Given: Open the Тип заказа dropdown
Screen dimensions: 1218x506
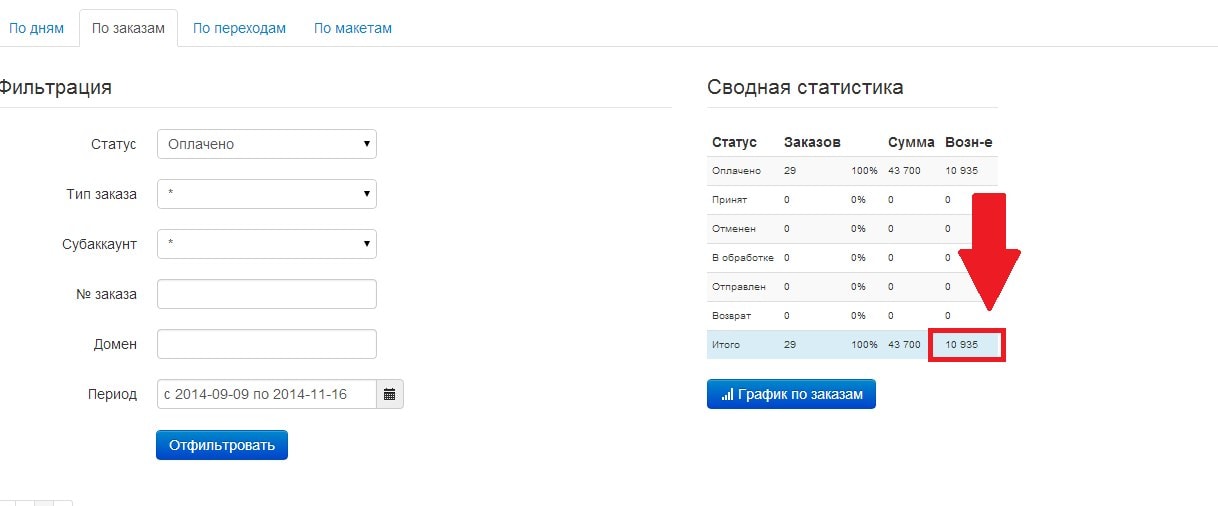Looking at the screenshot, I should [x=267, y=194].
